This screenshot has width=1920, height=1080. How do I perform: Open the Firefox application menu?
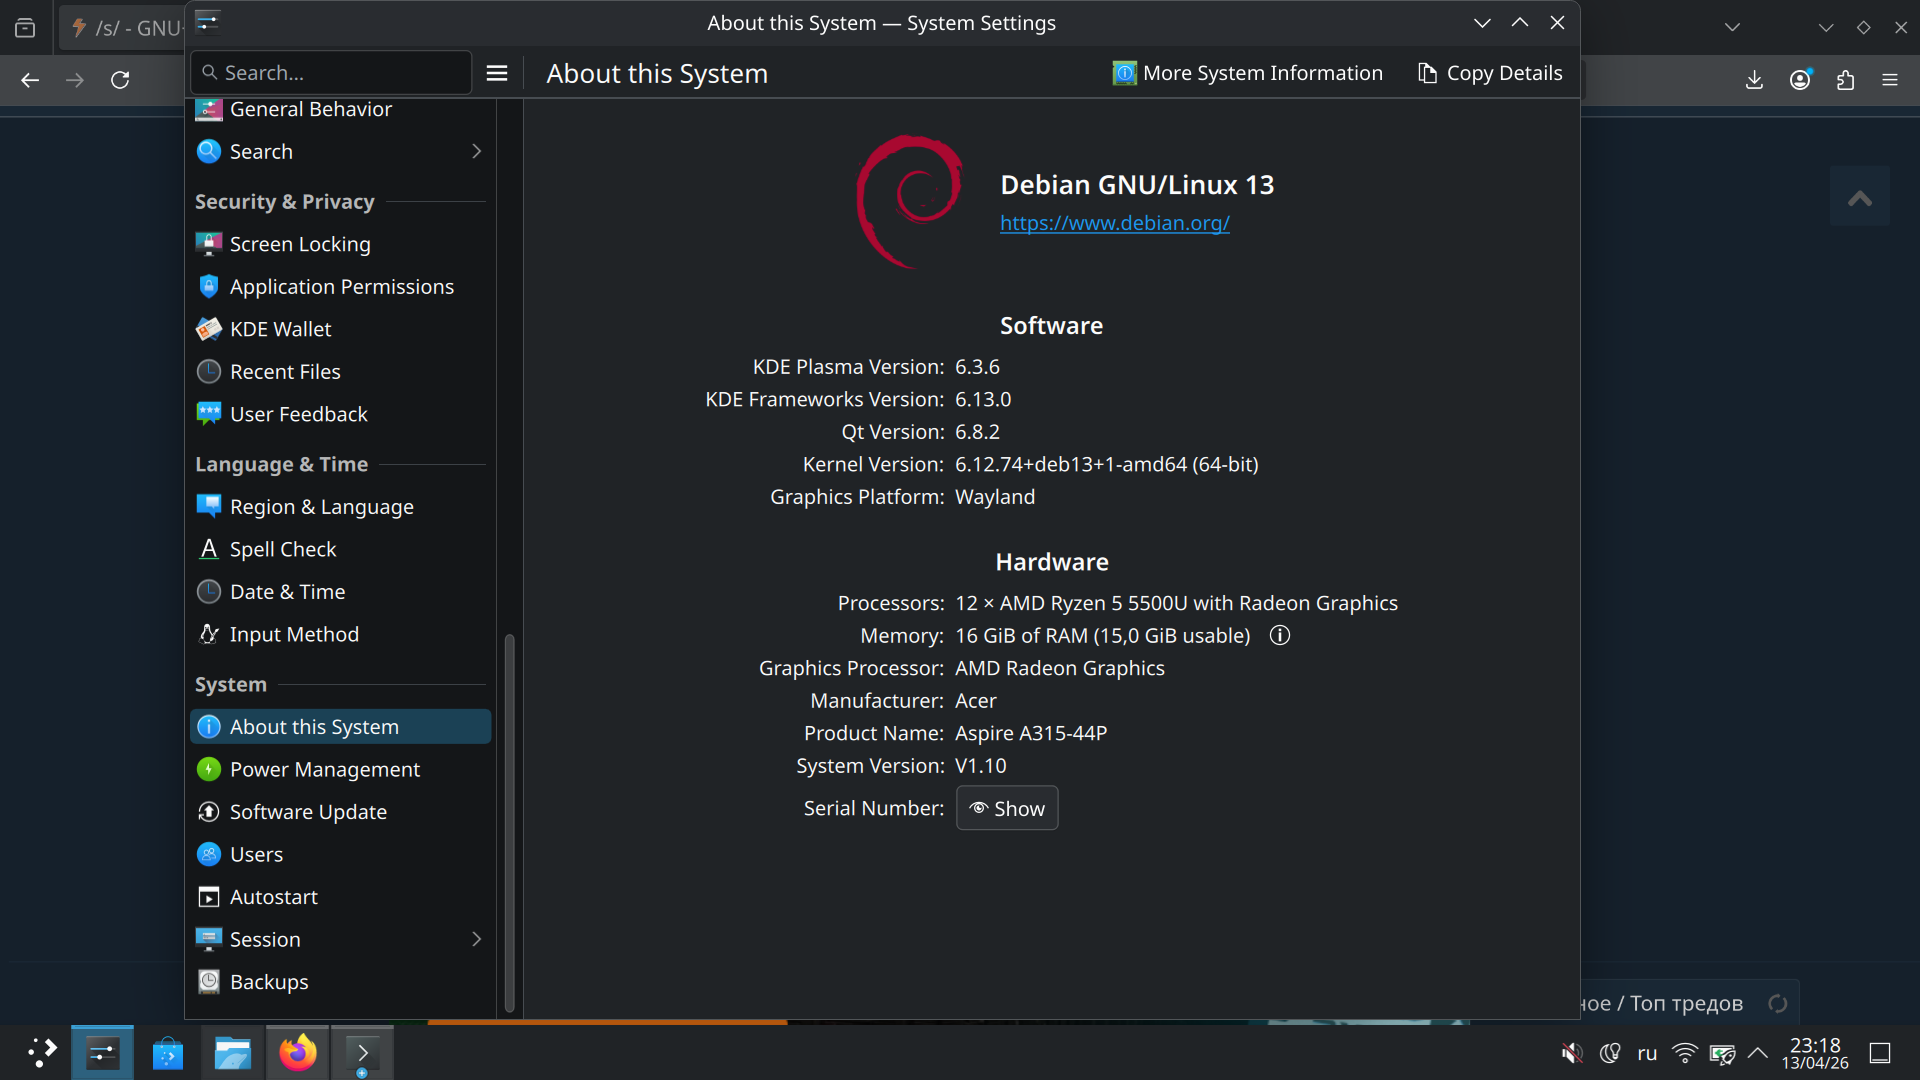(x=1890, y=80)
